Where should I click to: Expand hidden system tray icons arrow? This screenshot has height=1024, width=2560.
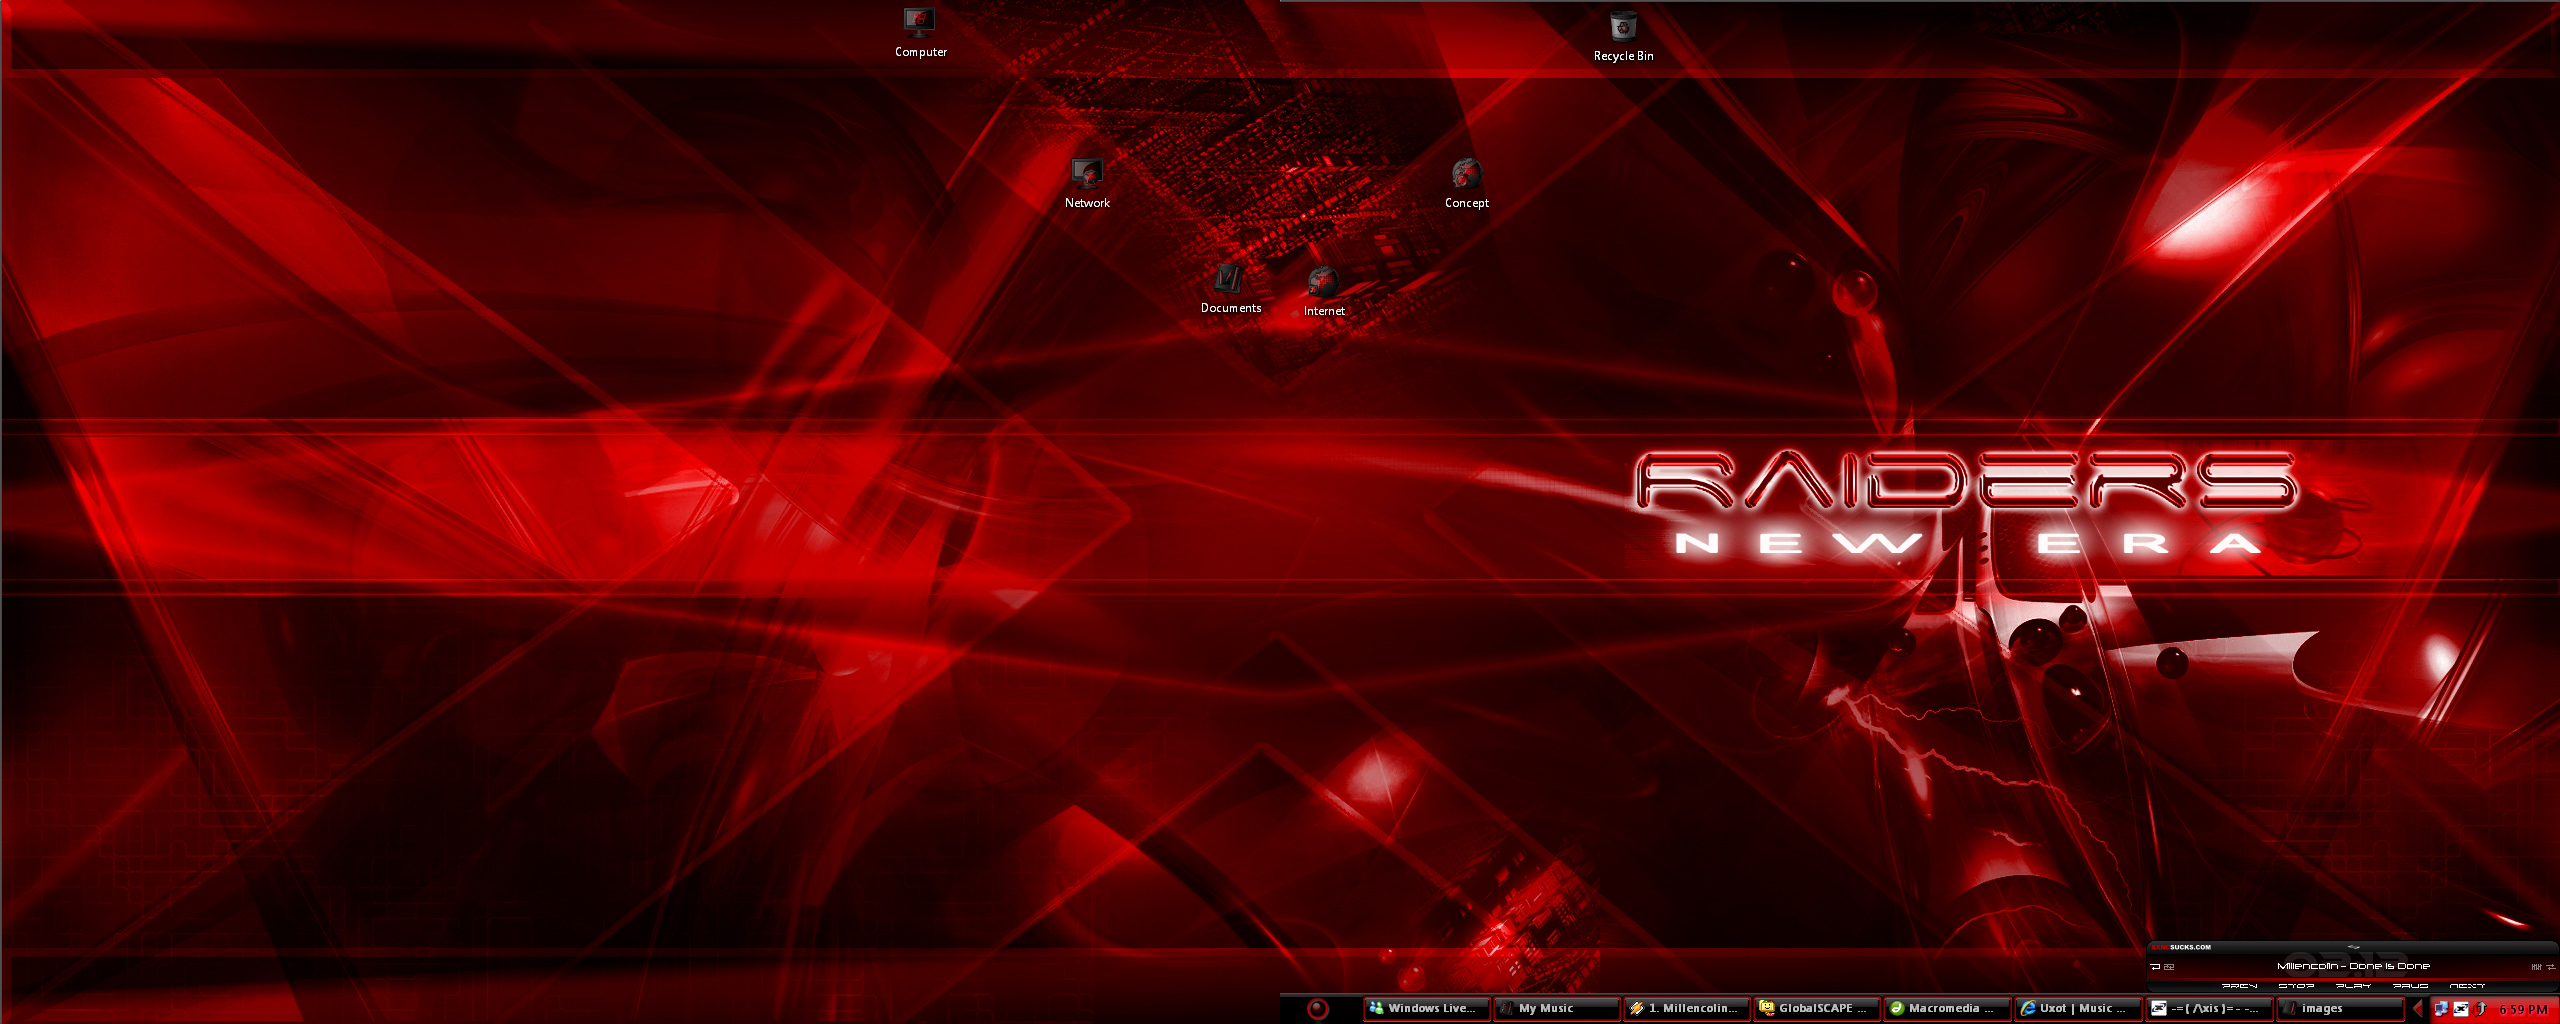(x=2418, y=1009)
